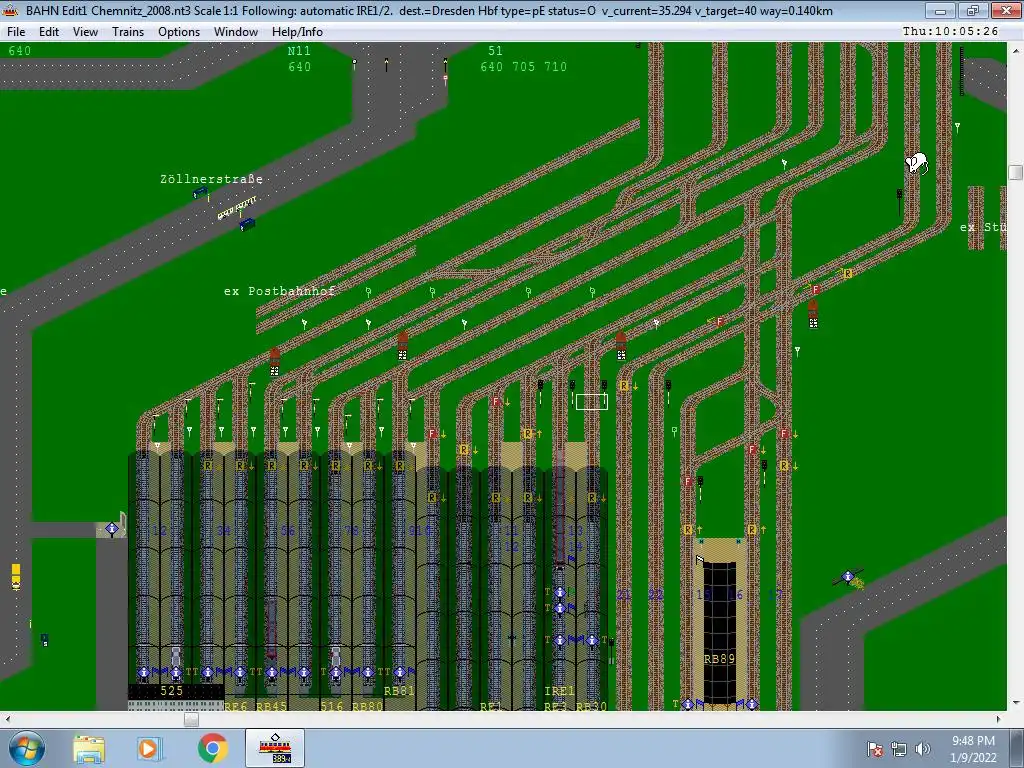This screenshot has width=1024, height=768.
Task: Click the 525 display board
Action: pos(175,691)
